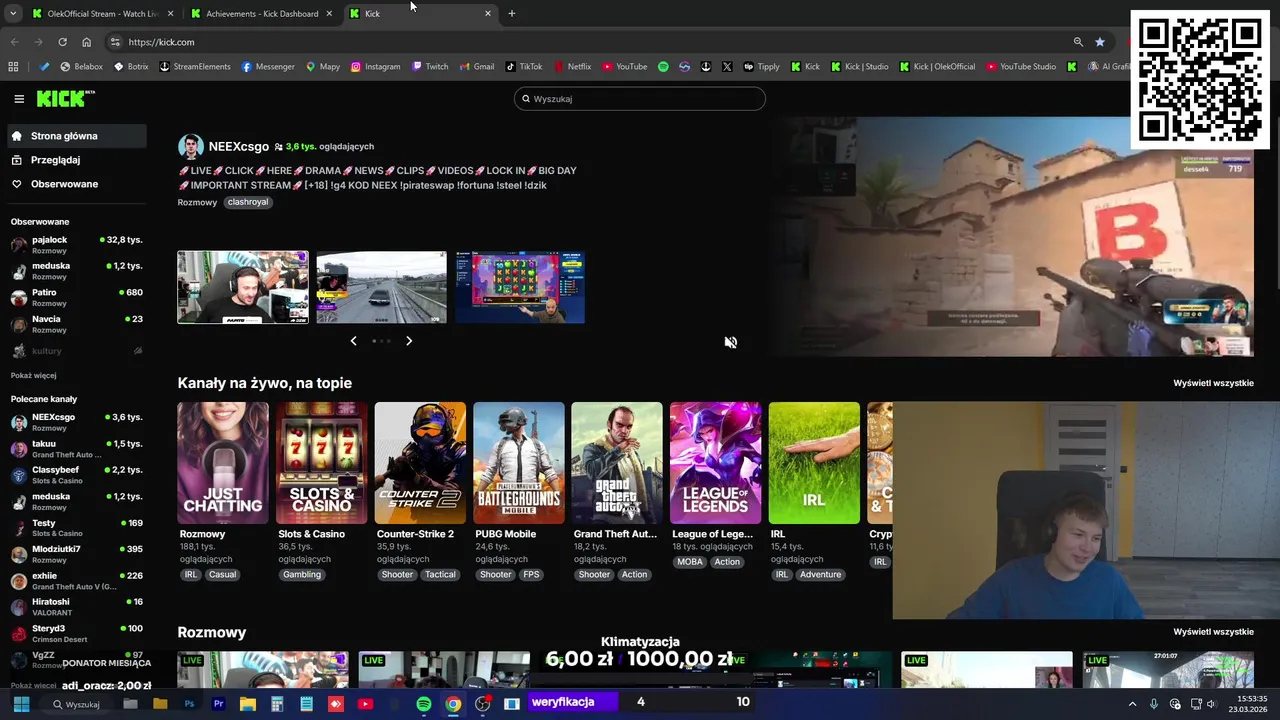Click the Wyszukaj search field on Kick
The height and width of the screenshot is (720, 1280).
tap(640, 99)
